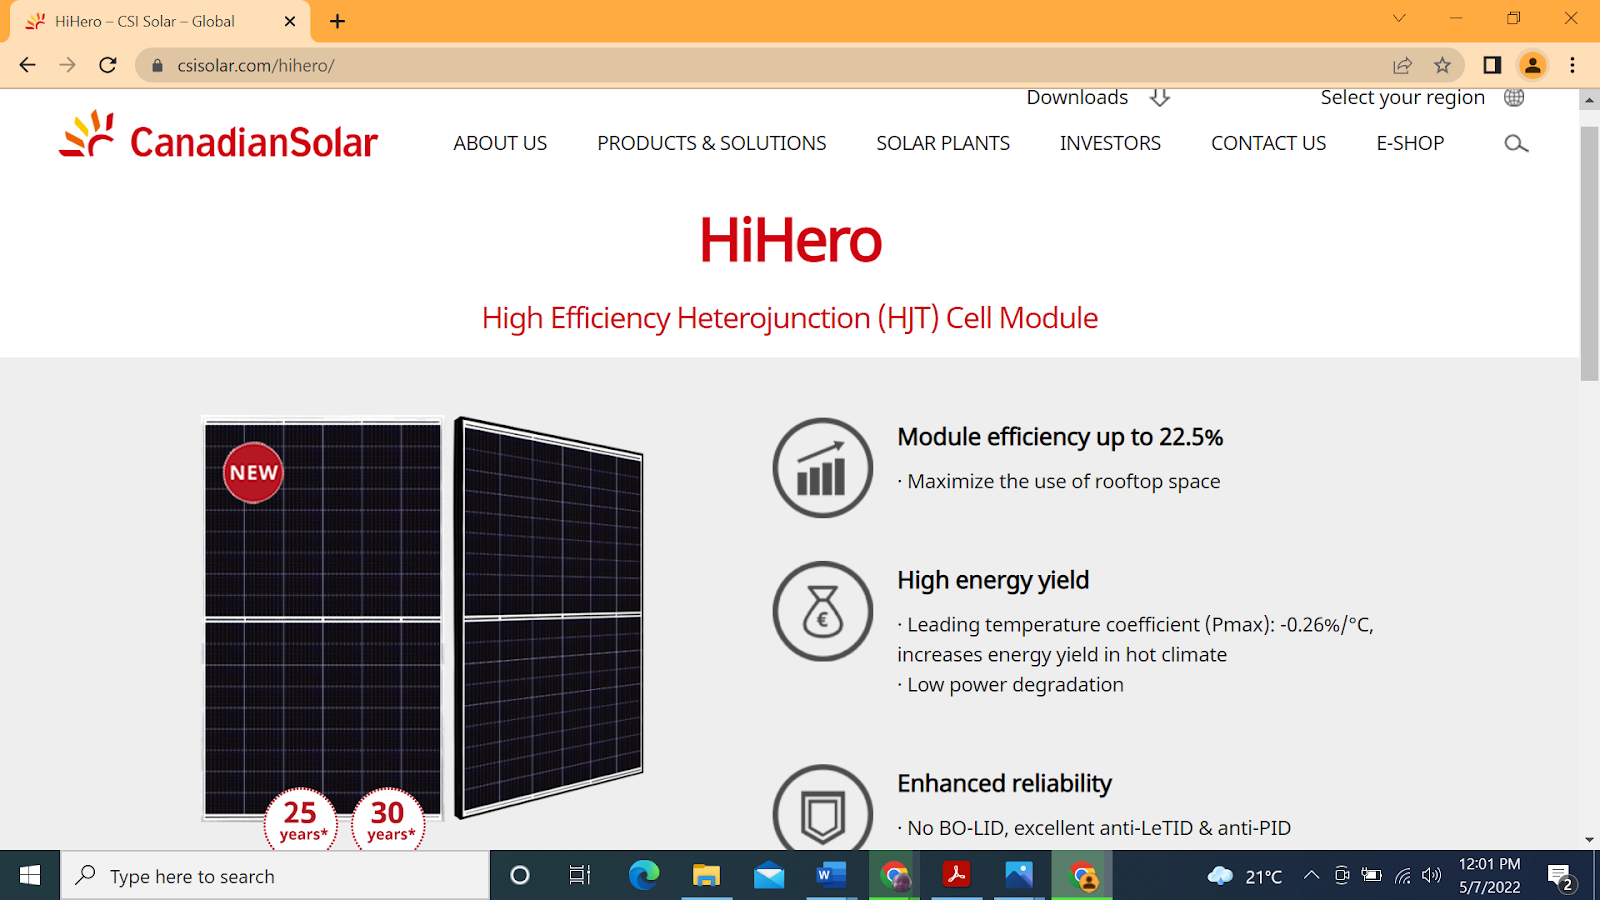The image size is (1600, 900).
Task: Click the Downloads arrow icon
Action: pos(1159,97)
